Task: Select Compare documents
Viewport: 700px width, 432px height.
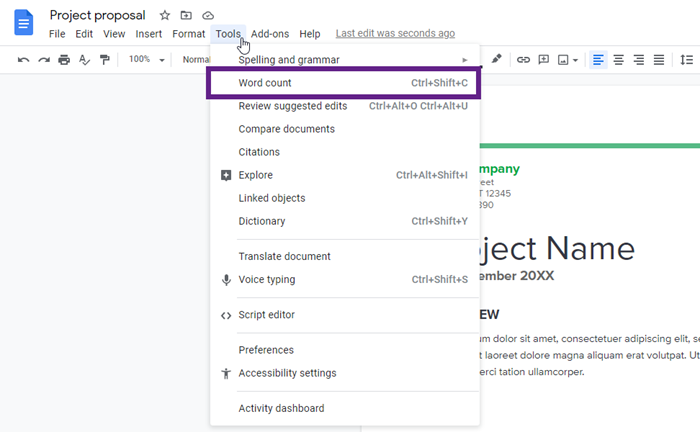Action: pos(345,129)
